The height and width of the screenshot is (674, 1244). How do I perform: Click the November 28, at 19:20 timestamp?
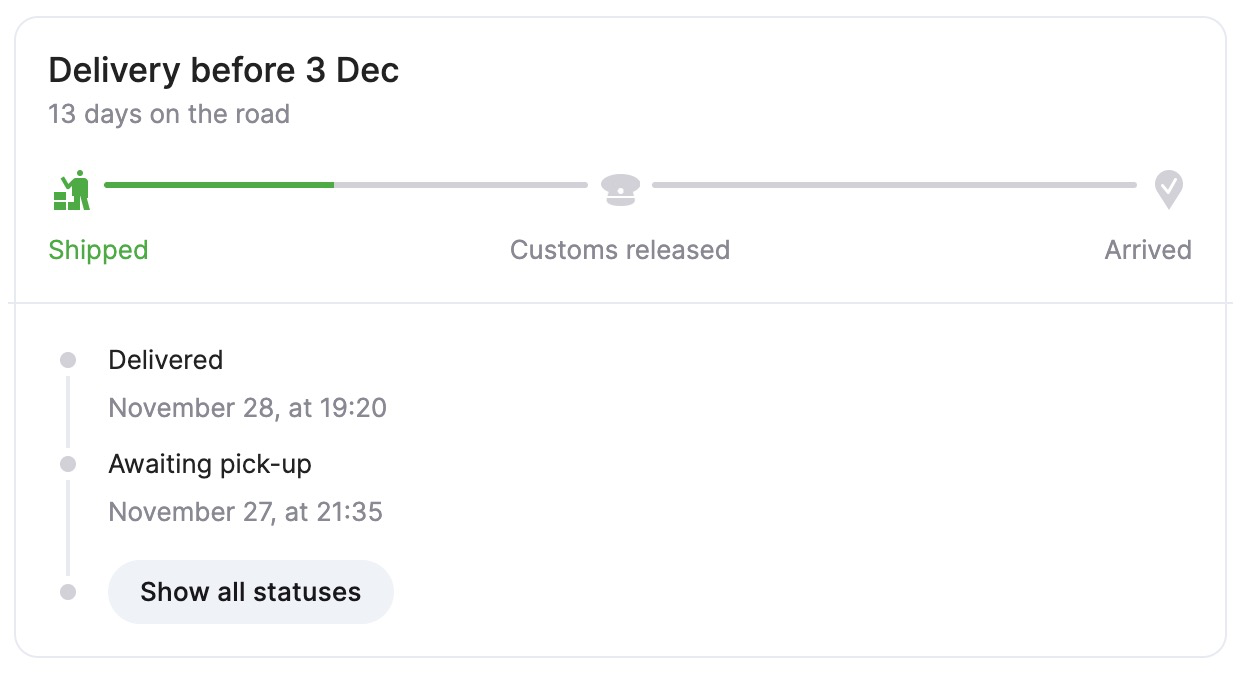(x=247, y=408)
